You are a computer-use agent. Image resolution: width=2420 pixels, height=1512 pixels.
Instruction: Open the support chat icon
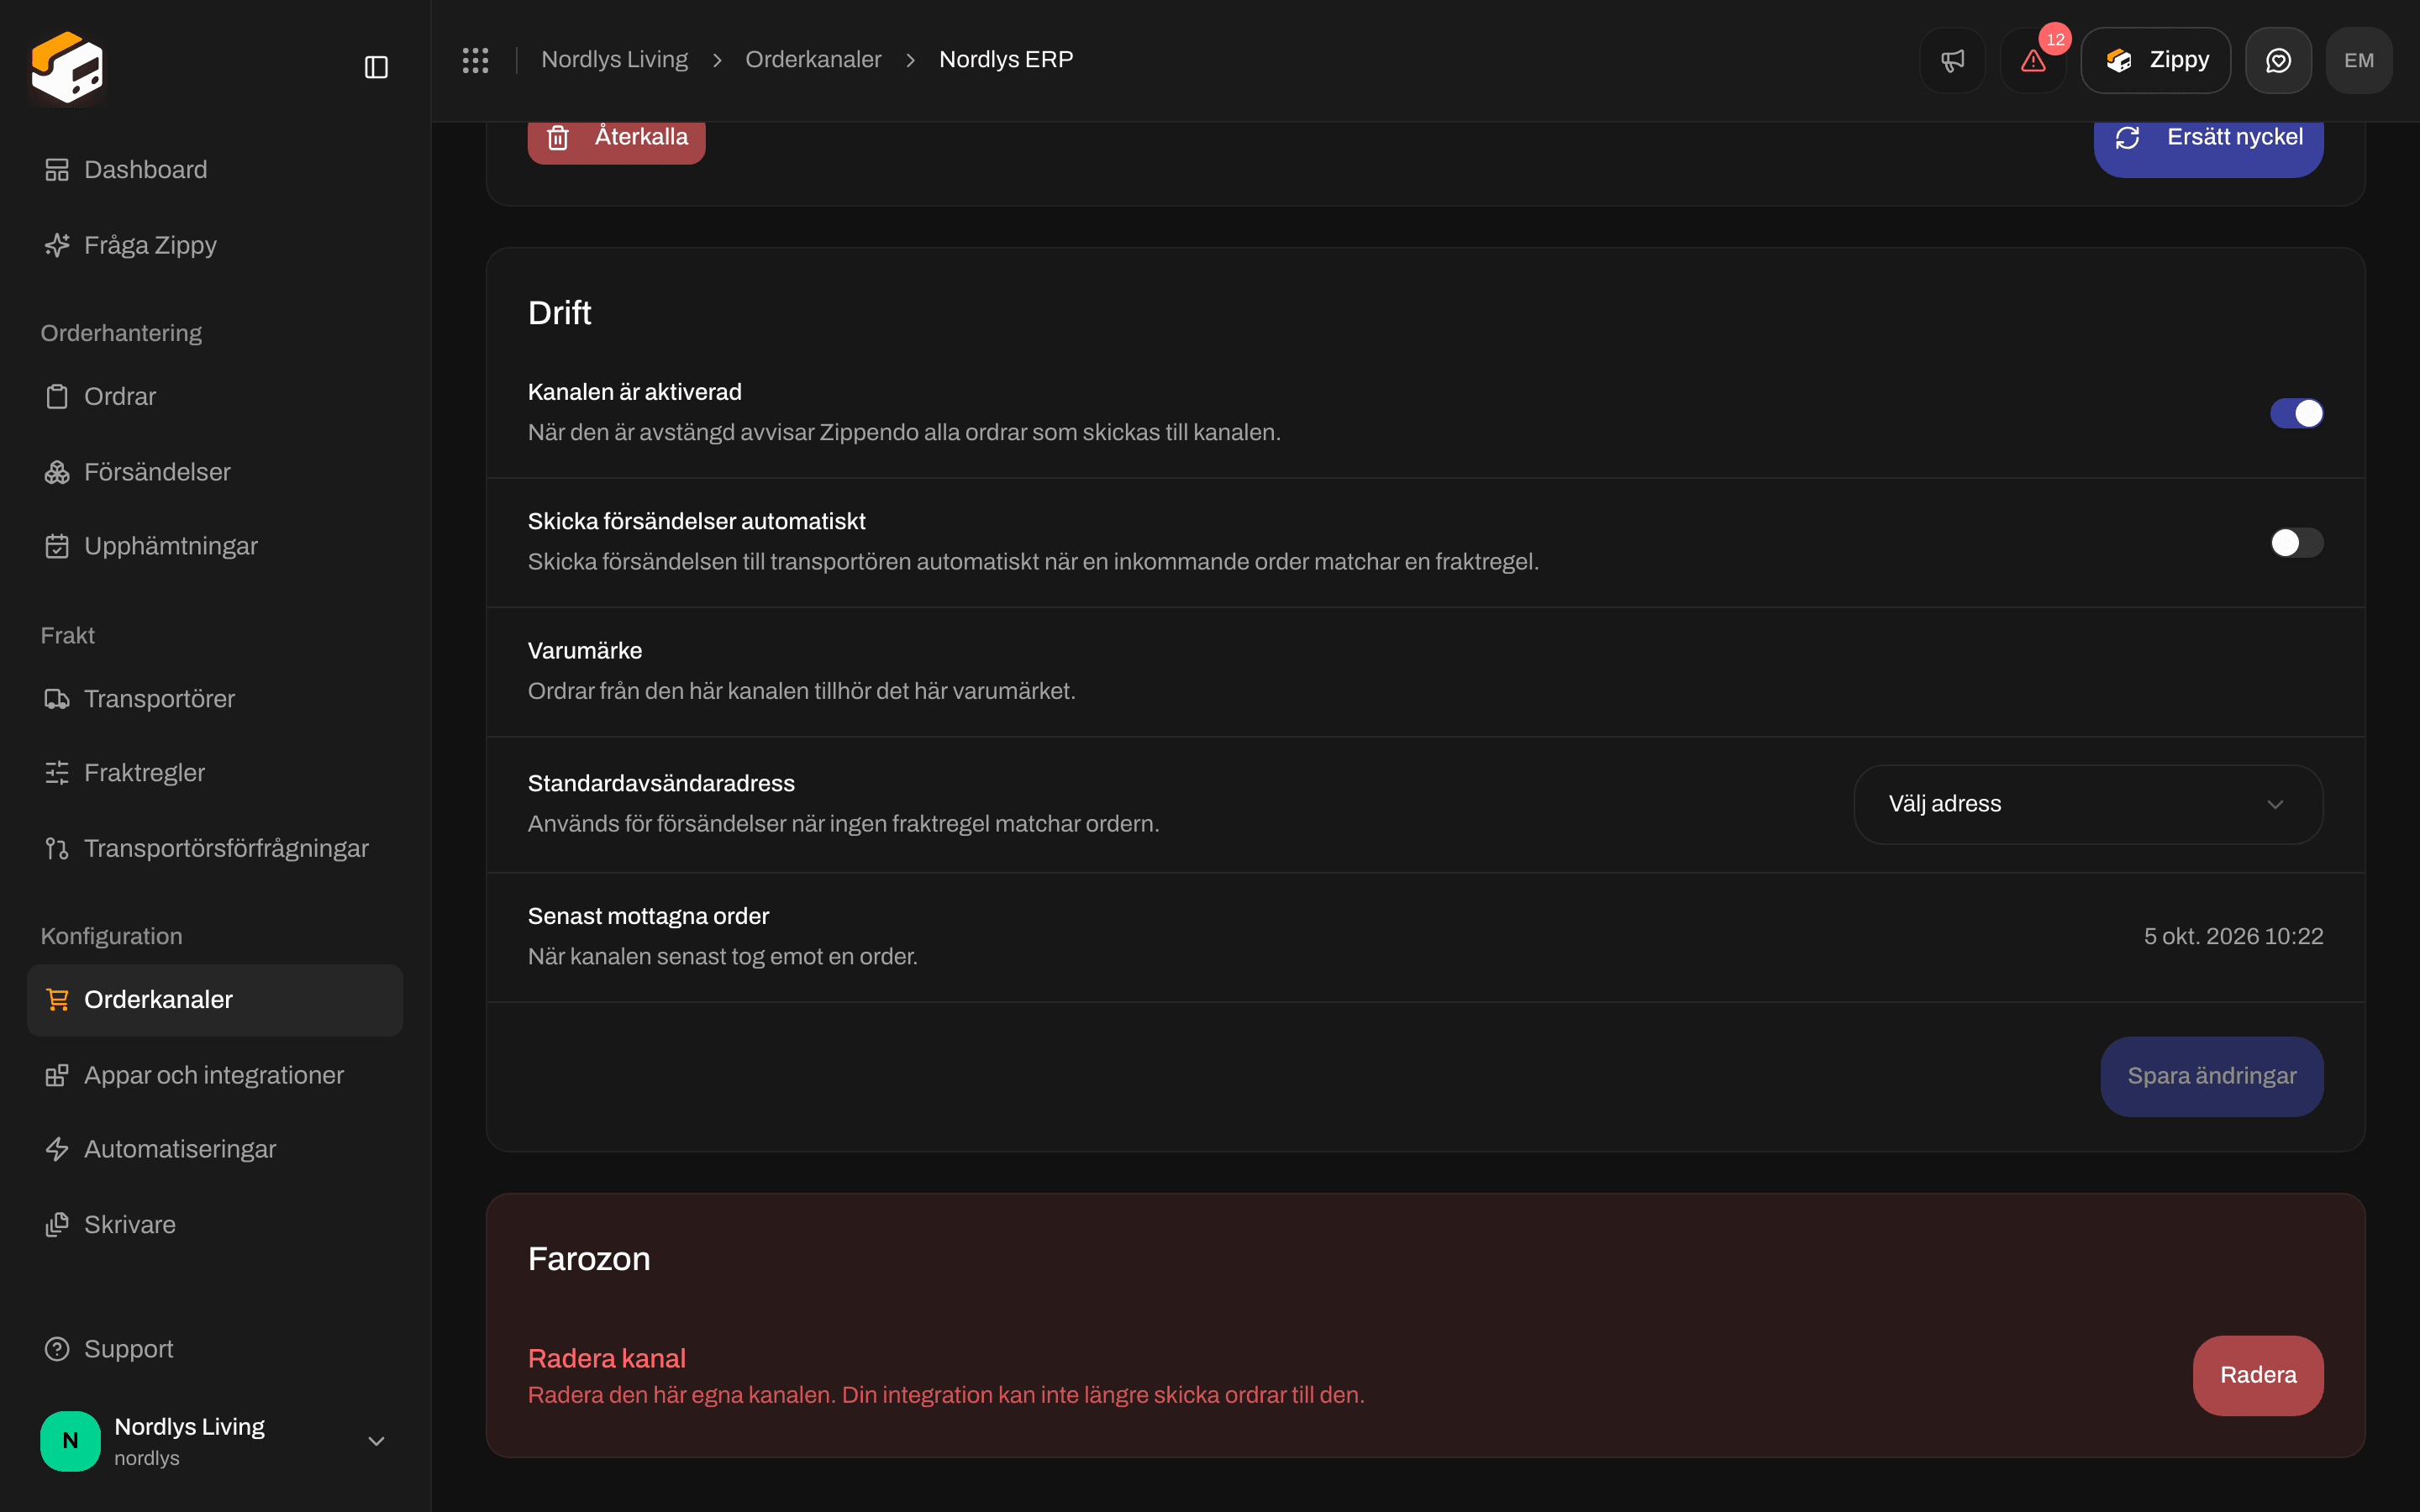pyautogui.click(x=2278, y=60)
